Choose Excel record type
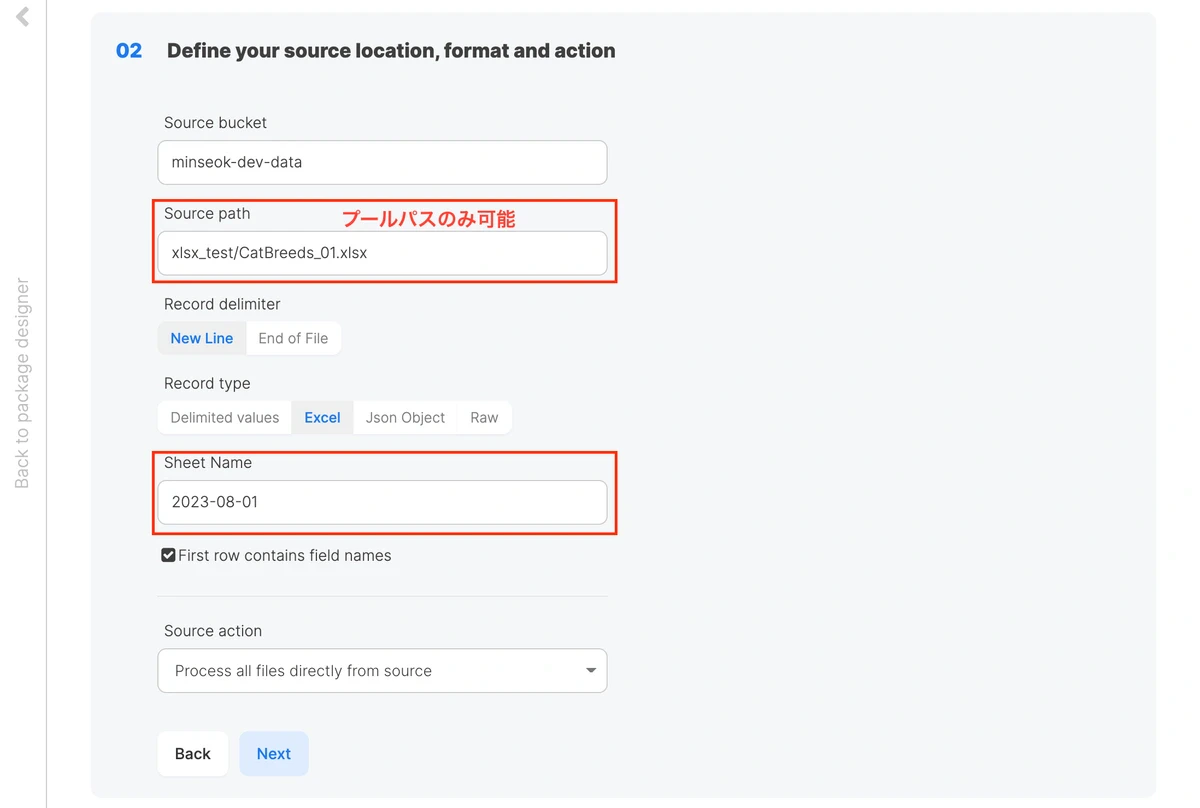The image size is (1200, 808). 322,418
